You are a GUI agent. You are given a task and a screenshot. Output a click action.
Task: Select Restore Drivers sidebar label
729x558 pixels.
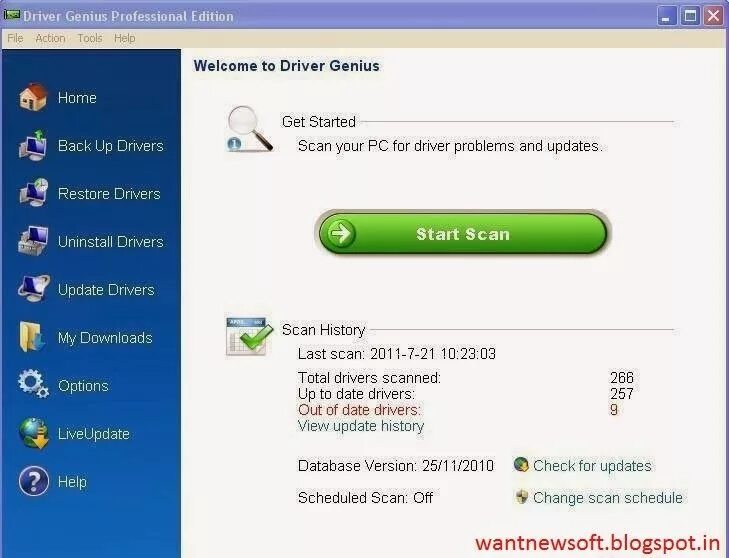coord(109,193)
